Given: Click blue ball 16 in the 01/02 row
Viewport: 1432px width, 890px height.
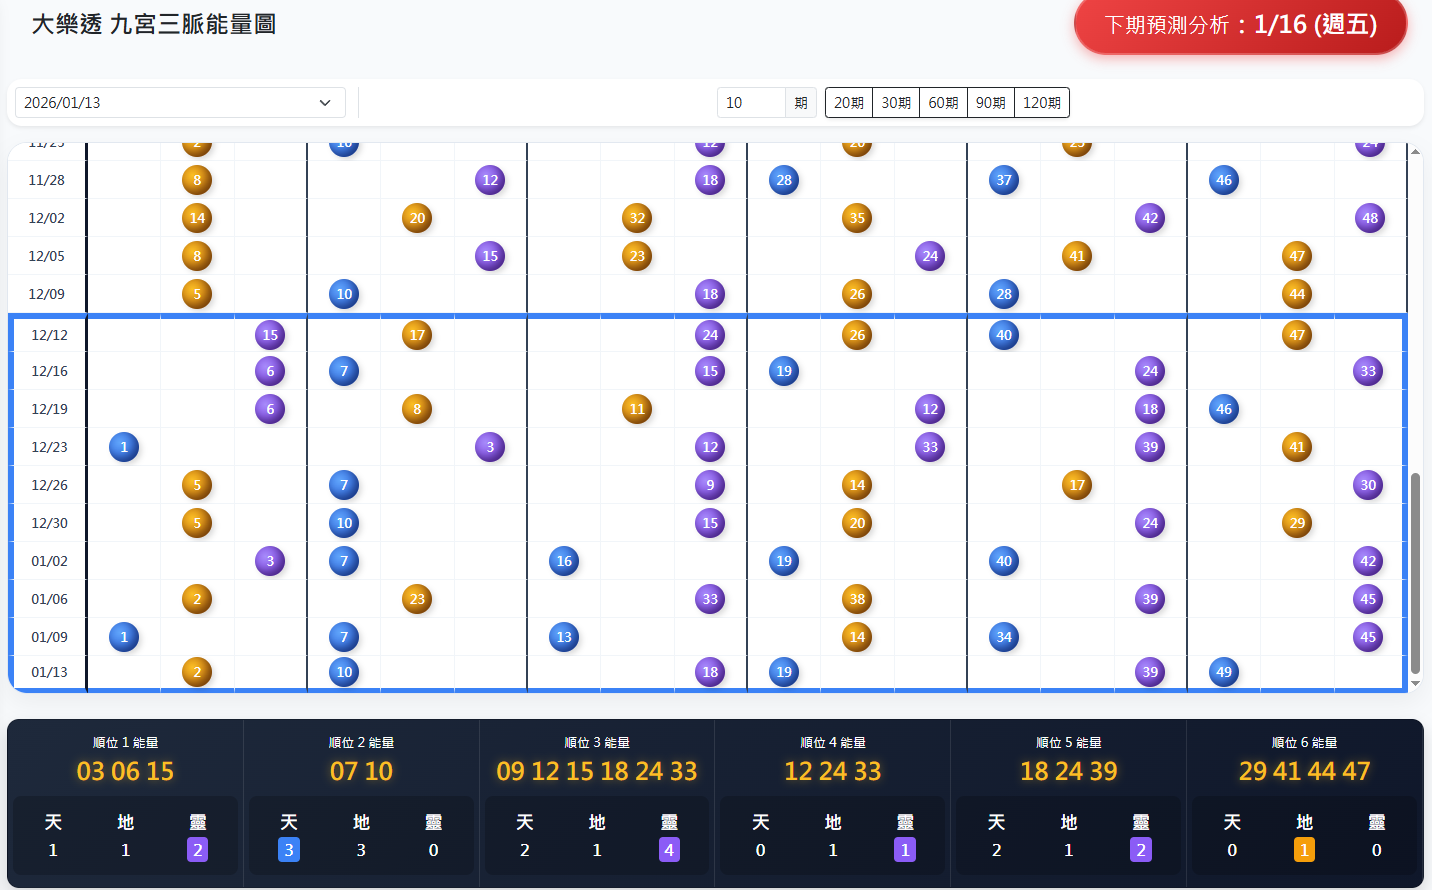Looking at the screenshot, I should pos(564,561).
